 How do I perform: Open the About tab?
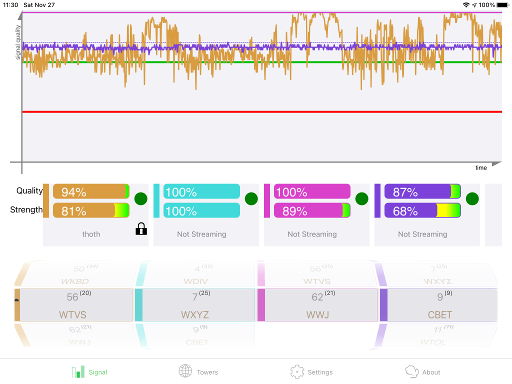coord(423,372)
